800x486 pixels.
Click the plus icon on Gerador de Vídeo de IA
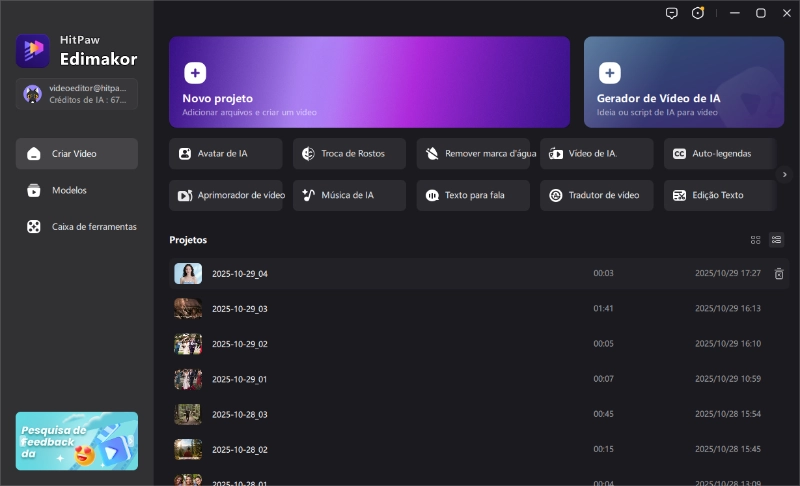pos(609,72)
